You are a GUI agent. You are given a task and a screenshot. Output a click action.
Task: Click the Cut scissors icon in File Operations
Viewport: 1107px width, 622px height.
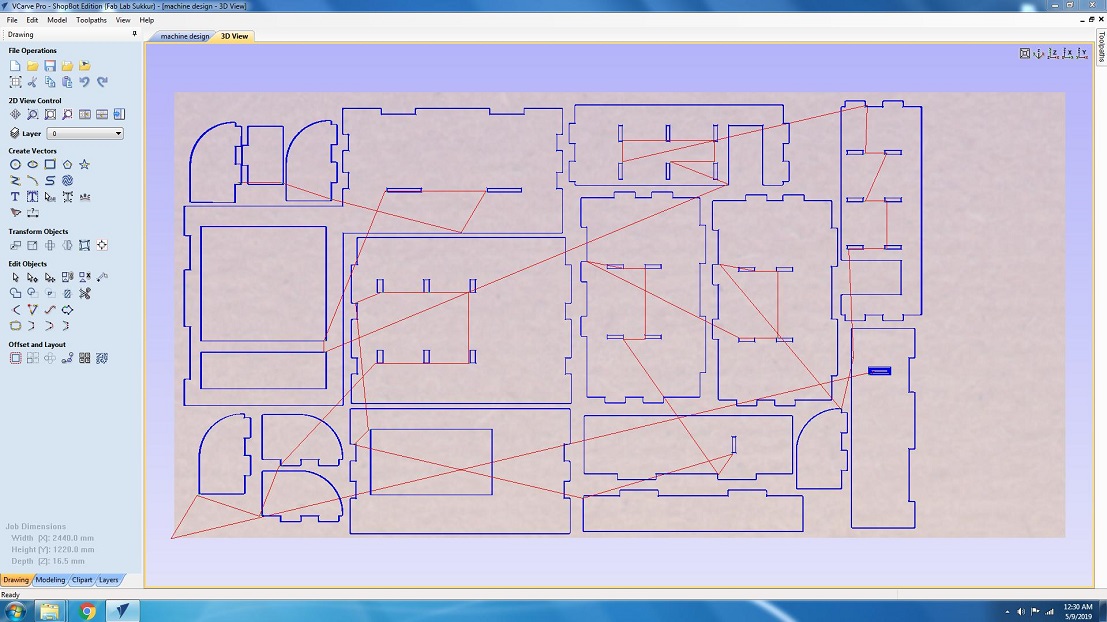click(x=32, y=82)
